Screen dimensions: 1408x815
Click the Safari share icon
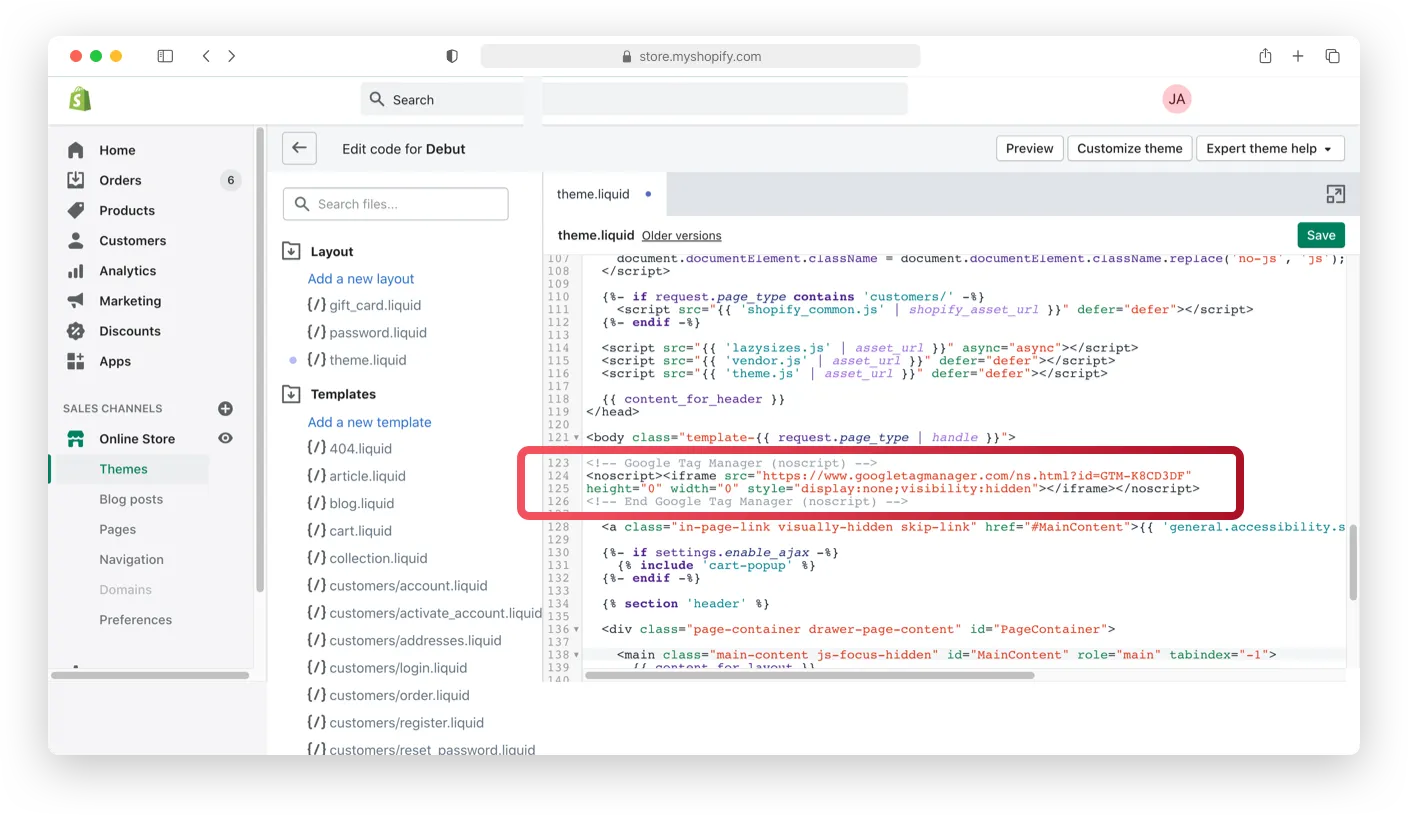tap(1265, 56)
